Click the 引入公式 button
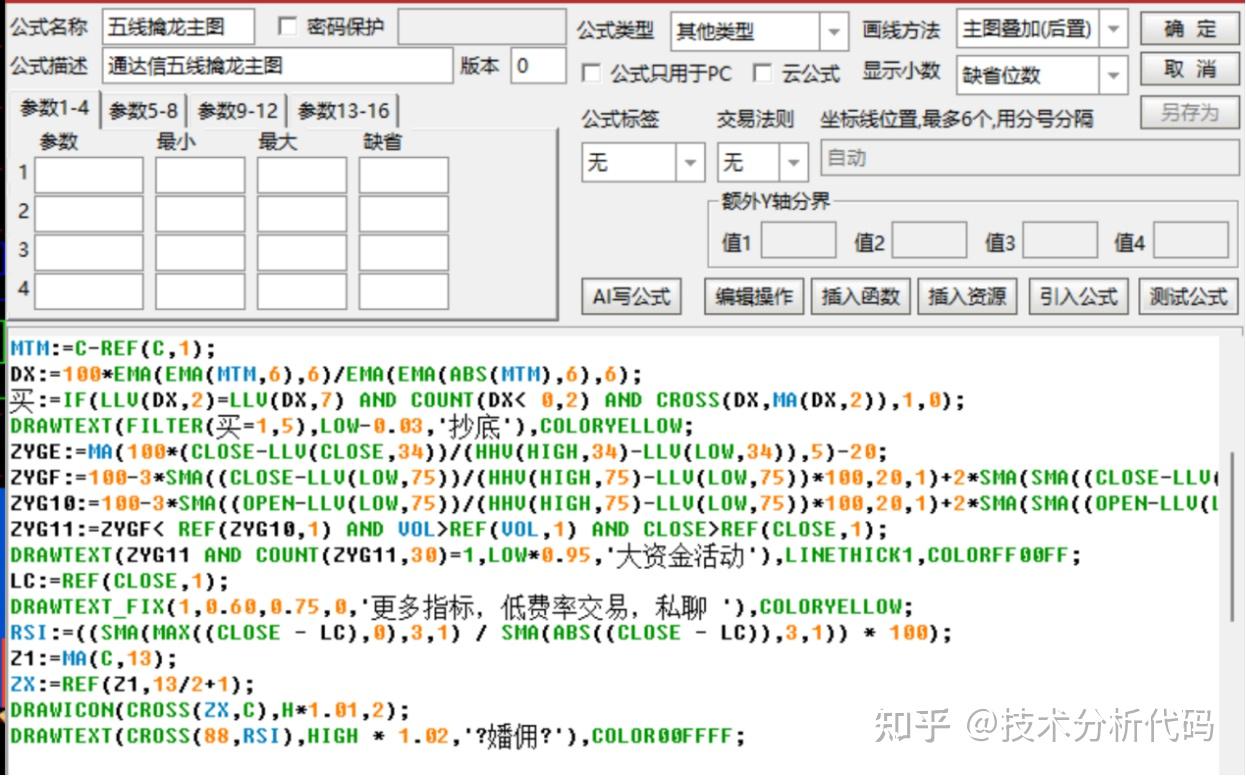The width and height of the screenshot is (1246, 776). pyautogui.click(x=1078, y=297)
